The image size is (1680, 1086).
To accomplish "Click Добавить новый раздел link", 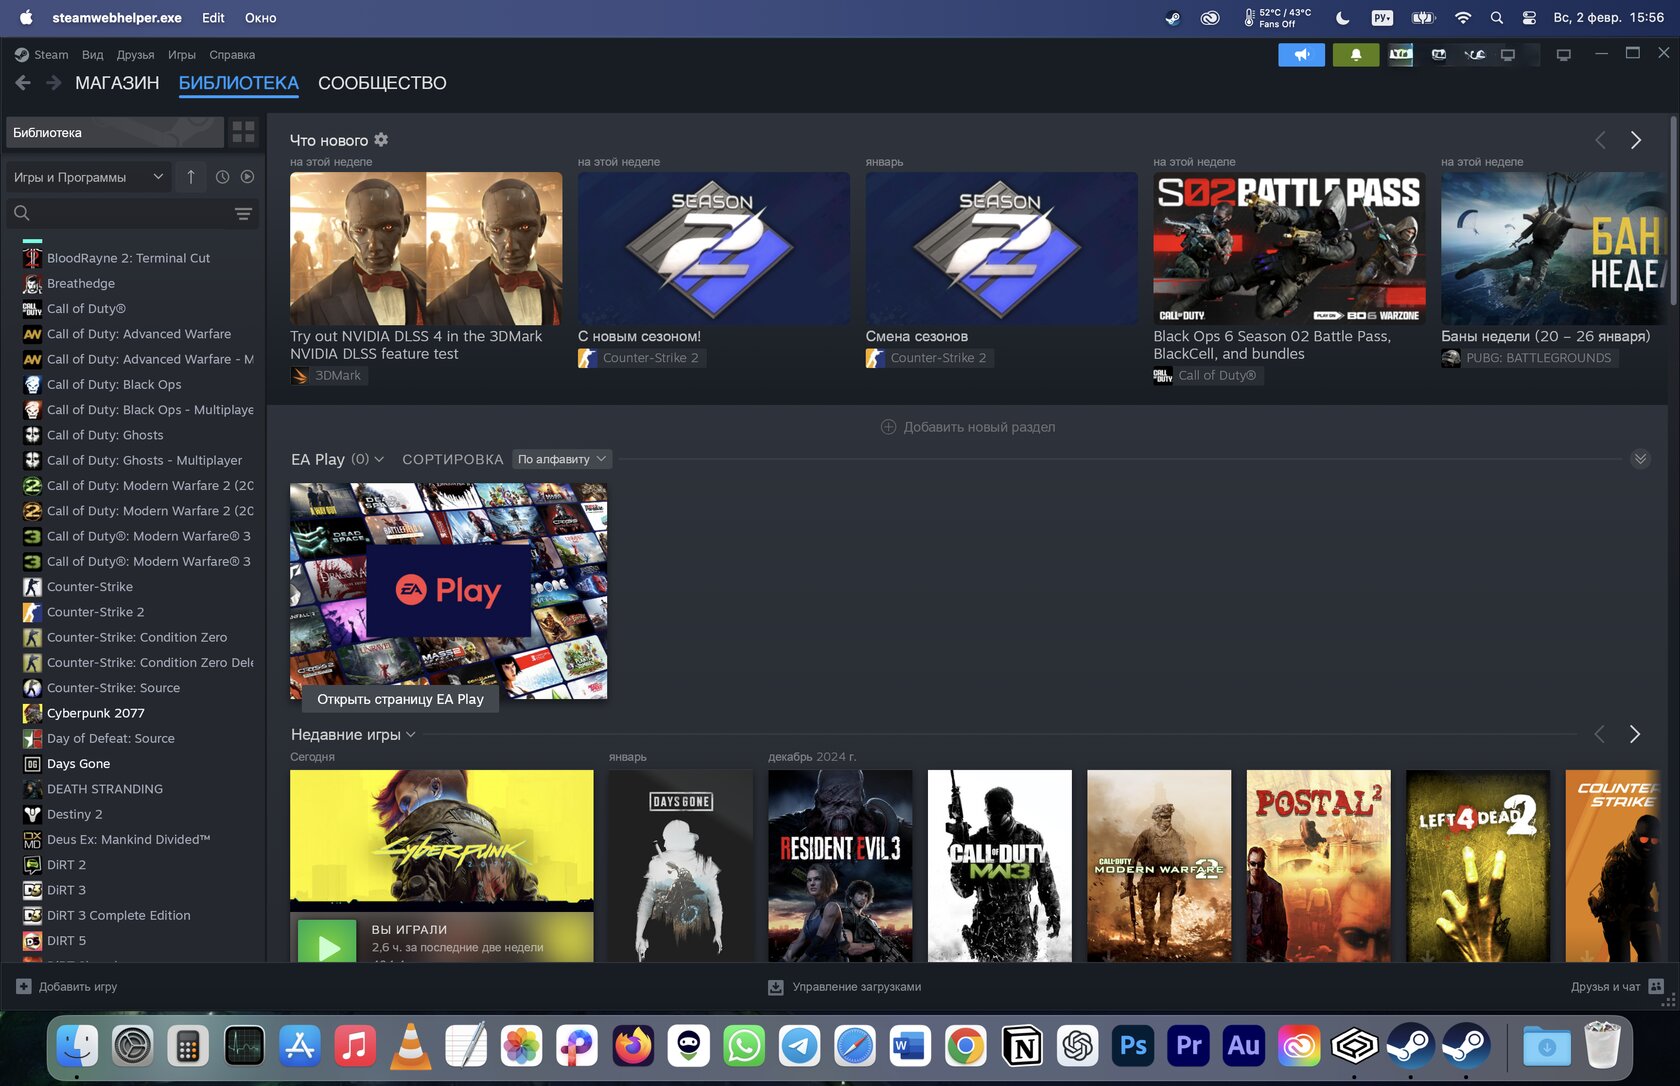I will point(979,427).
